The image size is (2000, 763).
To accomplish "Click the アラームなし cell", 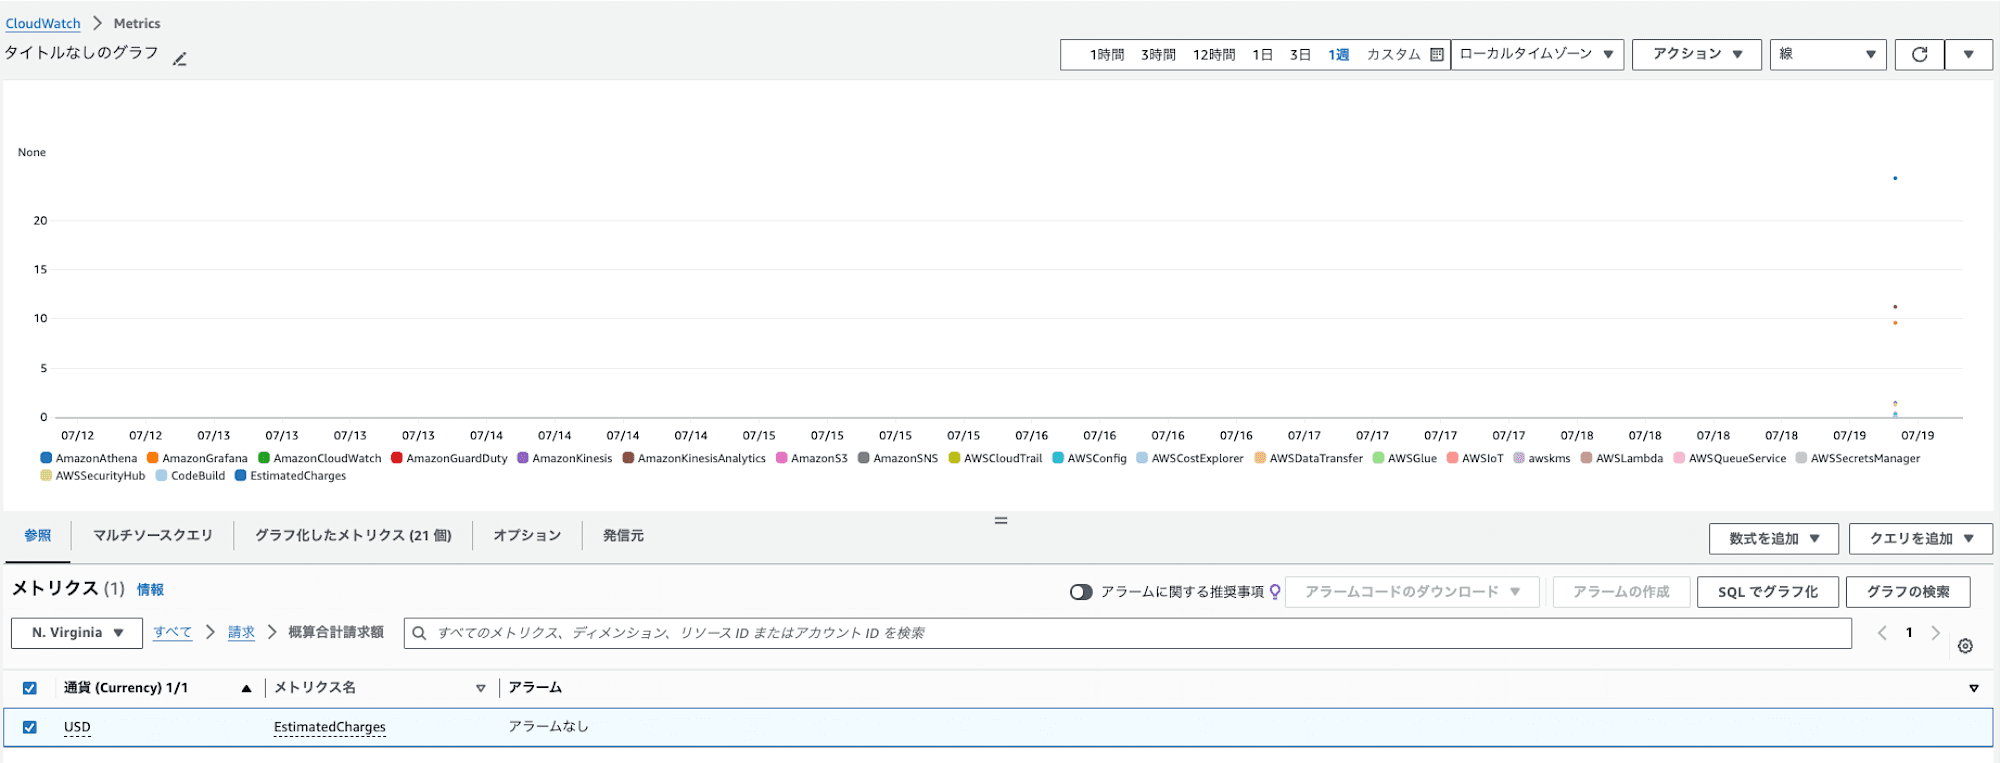I will [x=548, y=727].
